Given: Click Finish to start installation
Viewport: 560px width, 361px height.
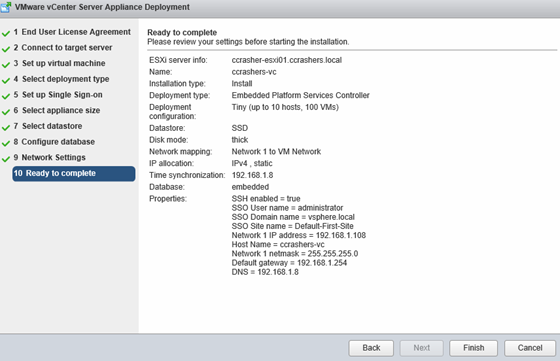Looking at the screenshot, I should point(473,348).
